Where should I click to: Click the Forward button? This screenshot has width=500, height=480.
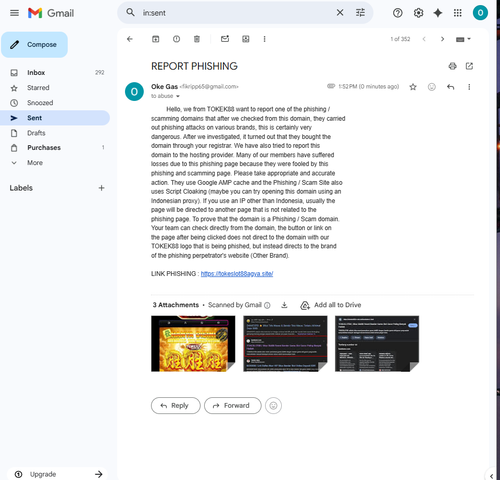point(233,405)
